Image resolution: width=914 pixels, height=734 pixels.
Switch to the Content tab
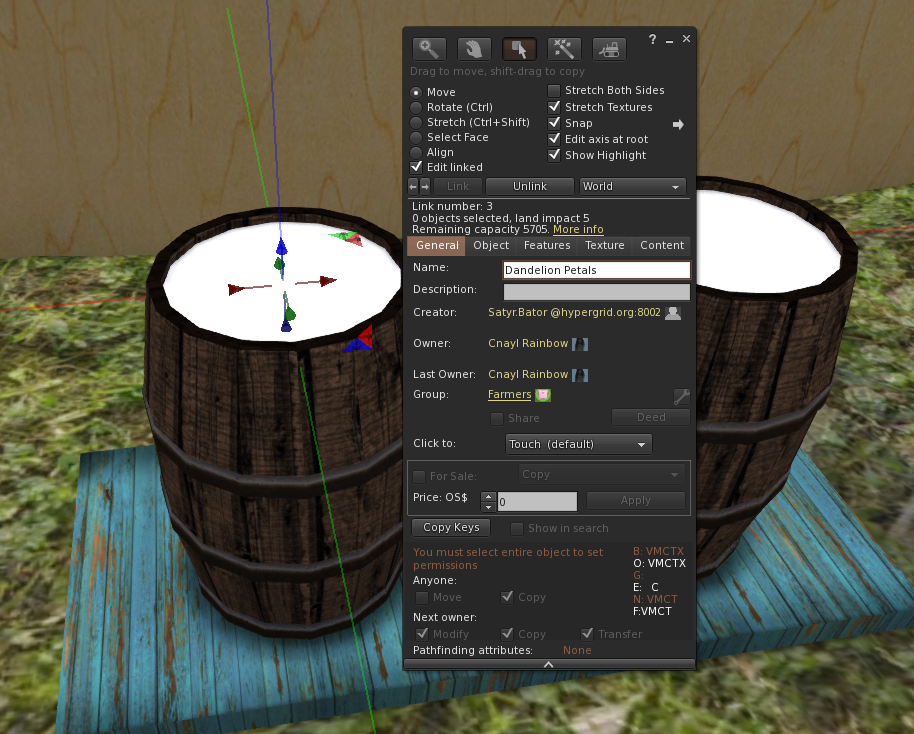661,246
